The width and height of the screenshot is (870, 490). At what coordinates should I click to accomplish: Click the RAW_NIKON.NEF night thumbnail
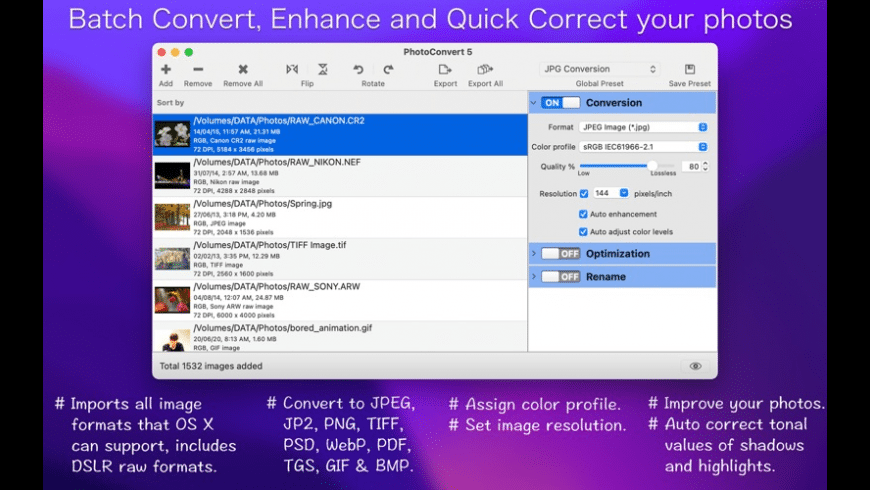click(x=172, y=176)
